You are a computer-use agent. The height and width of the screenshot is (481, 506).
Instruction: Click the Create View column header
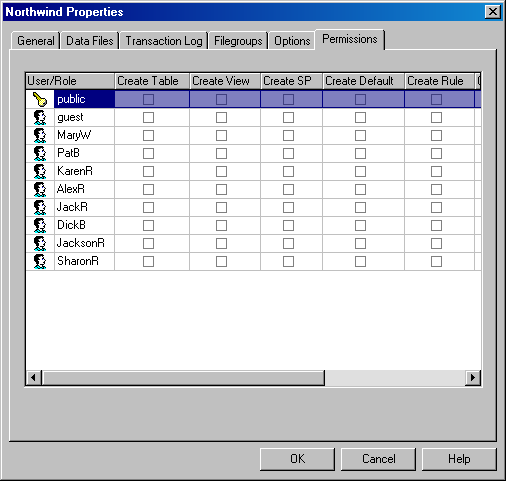click(225, 81)
